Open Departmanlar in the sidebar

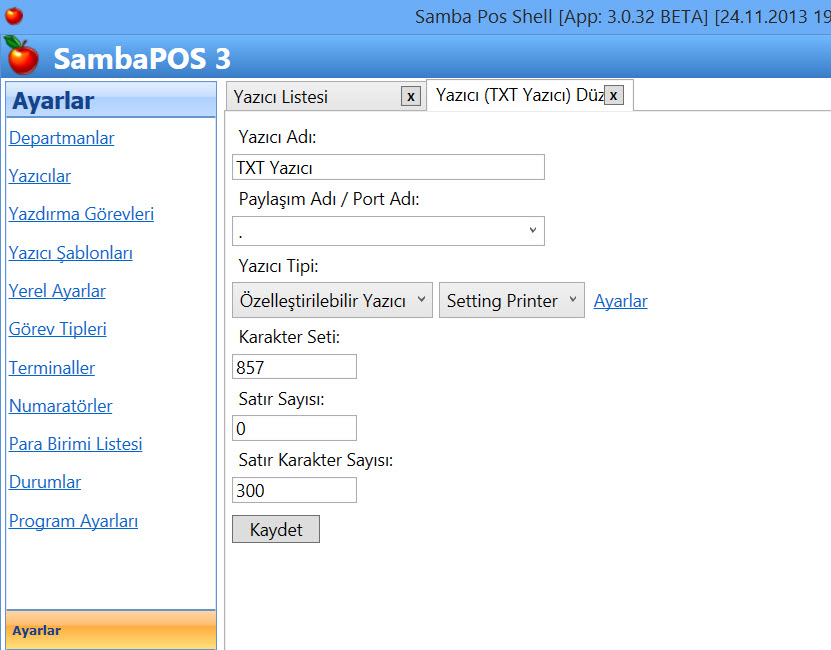(61, 138)
